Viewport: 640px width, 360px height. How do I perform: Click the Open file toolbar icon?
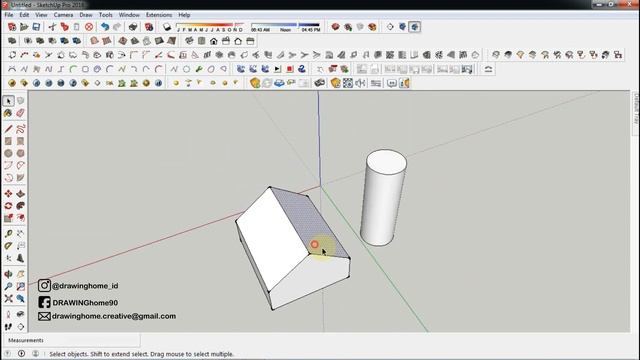[24, 27]
